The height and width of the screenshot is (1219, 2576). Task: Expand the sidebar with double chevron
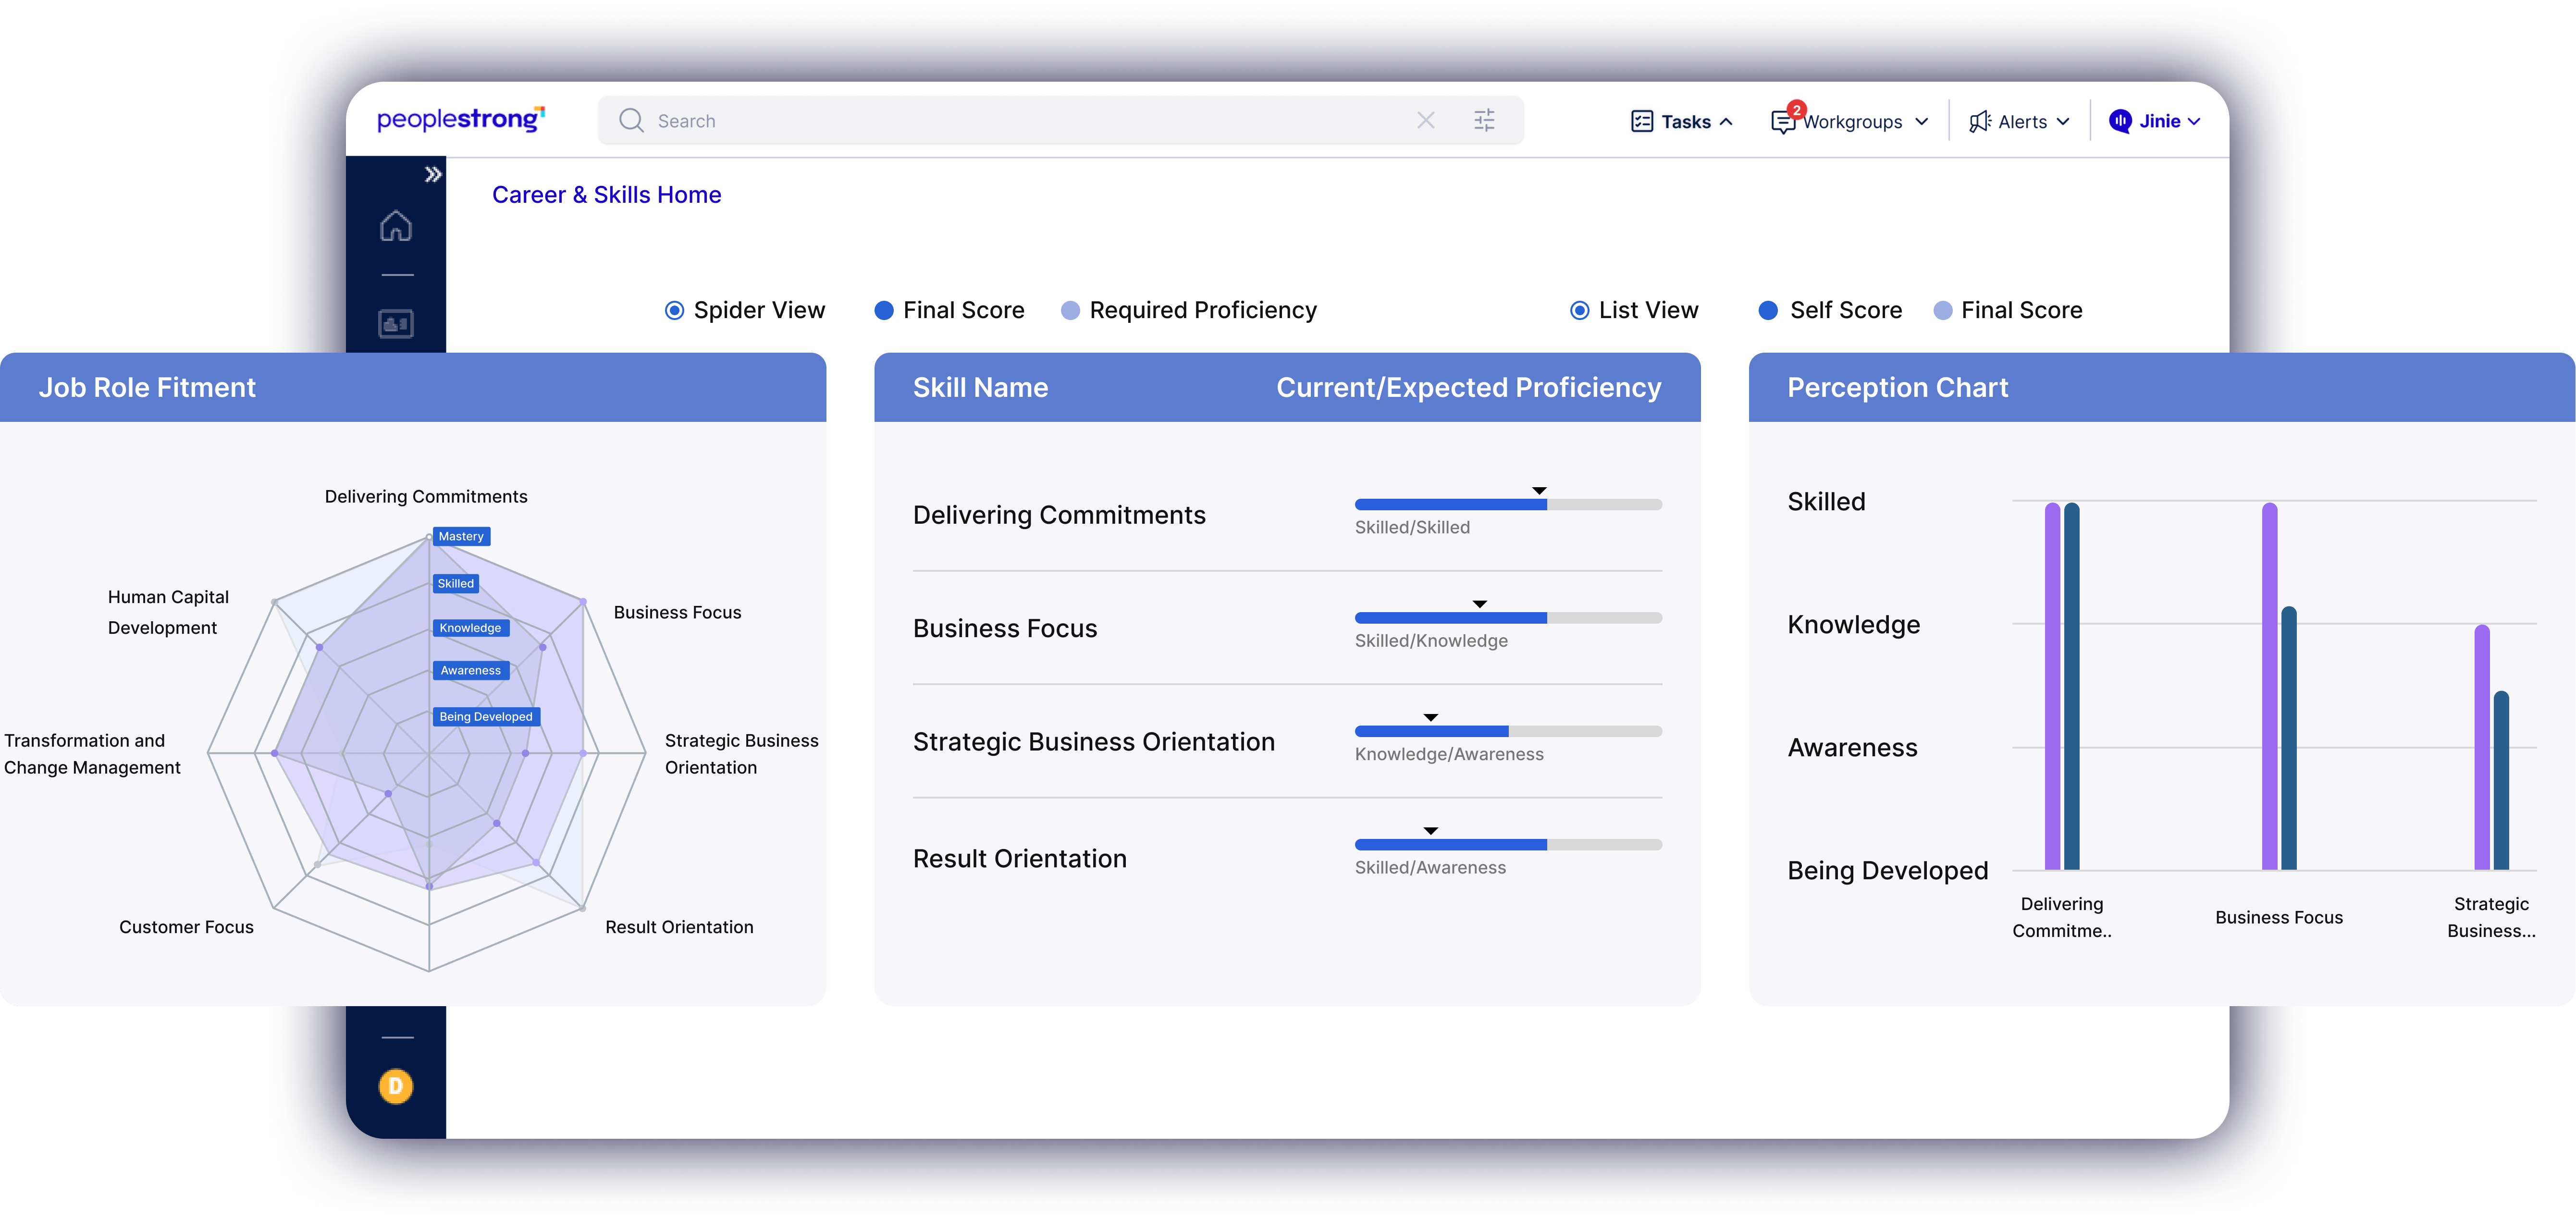tap(432, 175)
